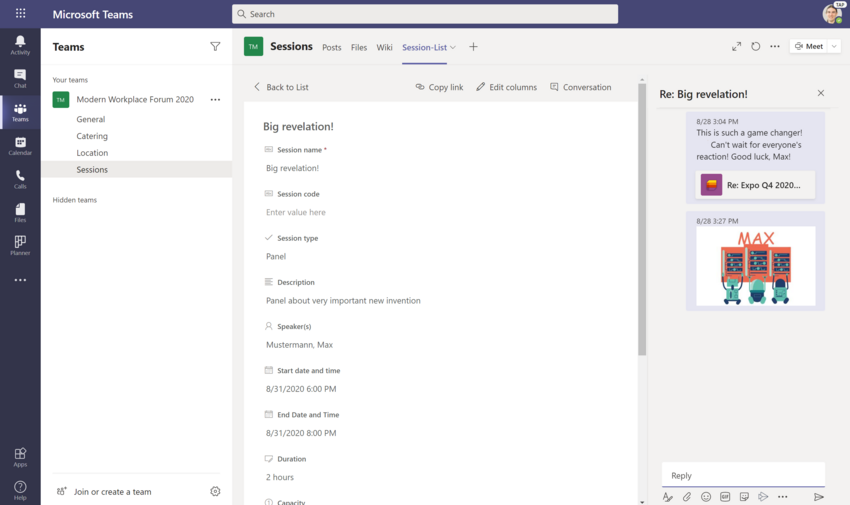Click the form's vertical scrollbar
Viewport: 850px width, 505px height.
click(x=642, y=219)
